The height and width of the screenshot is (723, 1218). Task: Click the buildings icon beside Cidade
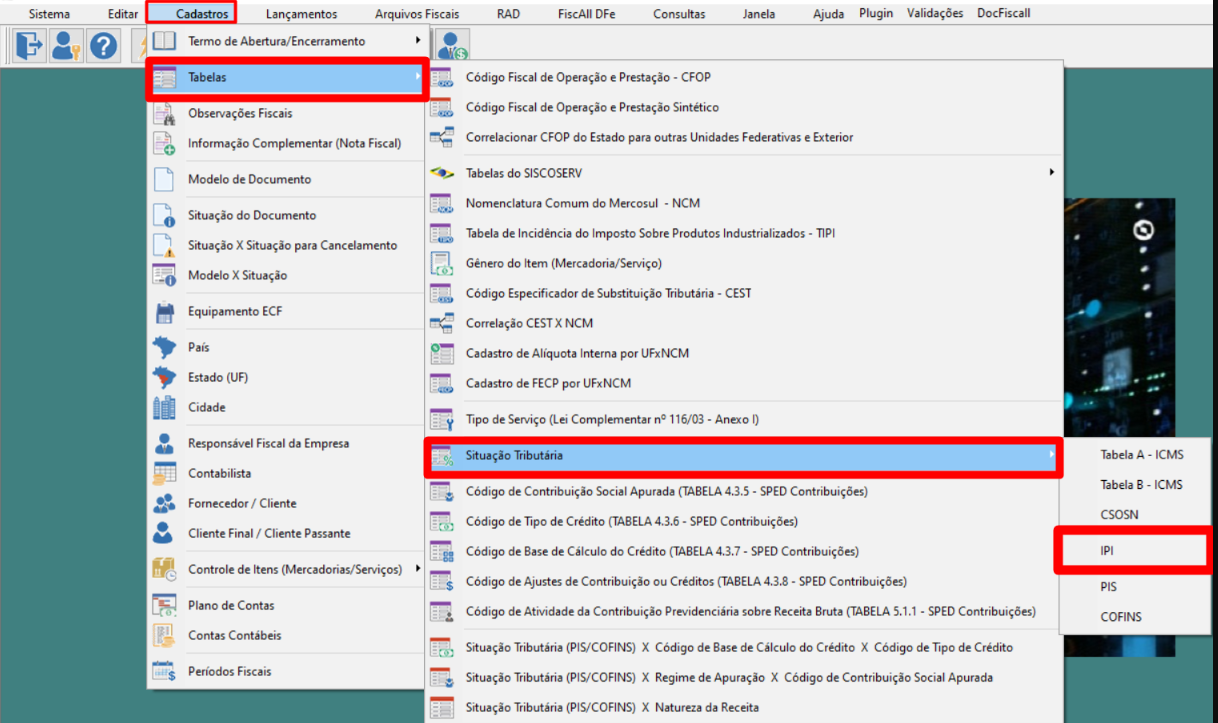pyautogui.click(x=163, y=407)
